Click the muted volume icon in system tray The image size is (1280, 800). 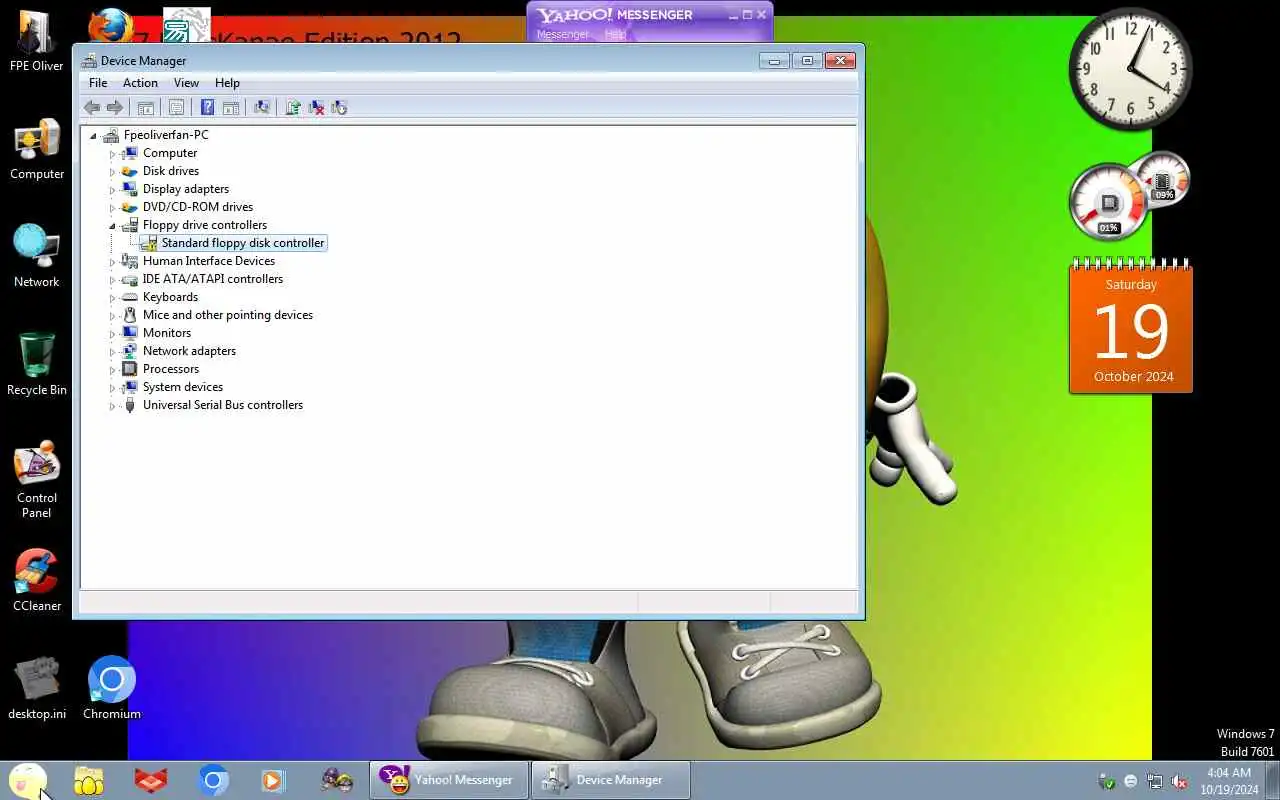coord(1179,781)
